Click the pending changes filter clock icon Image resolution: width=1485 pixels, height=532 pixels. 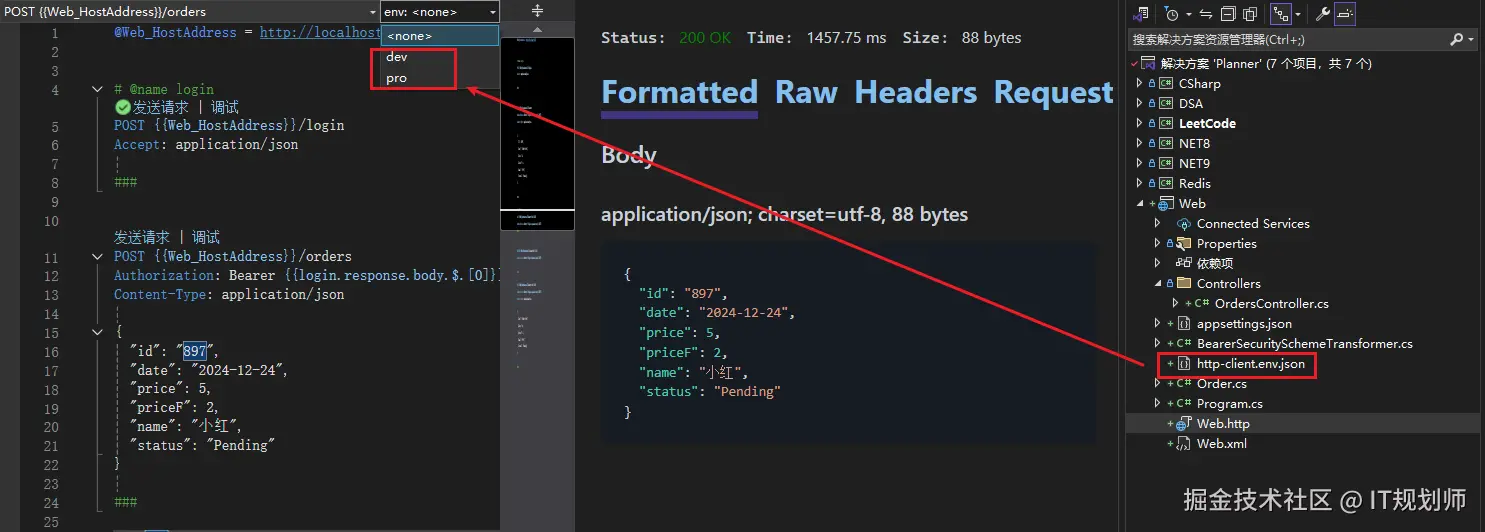1171,14
